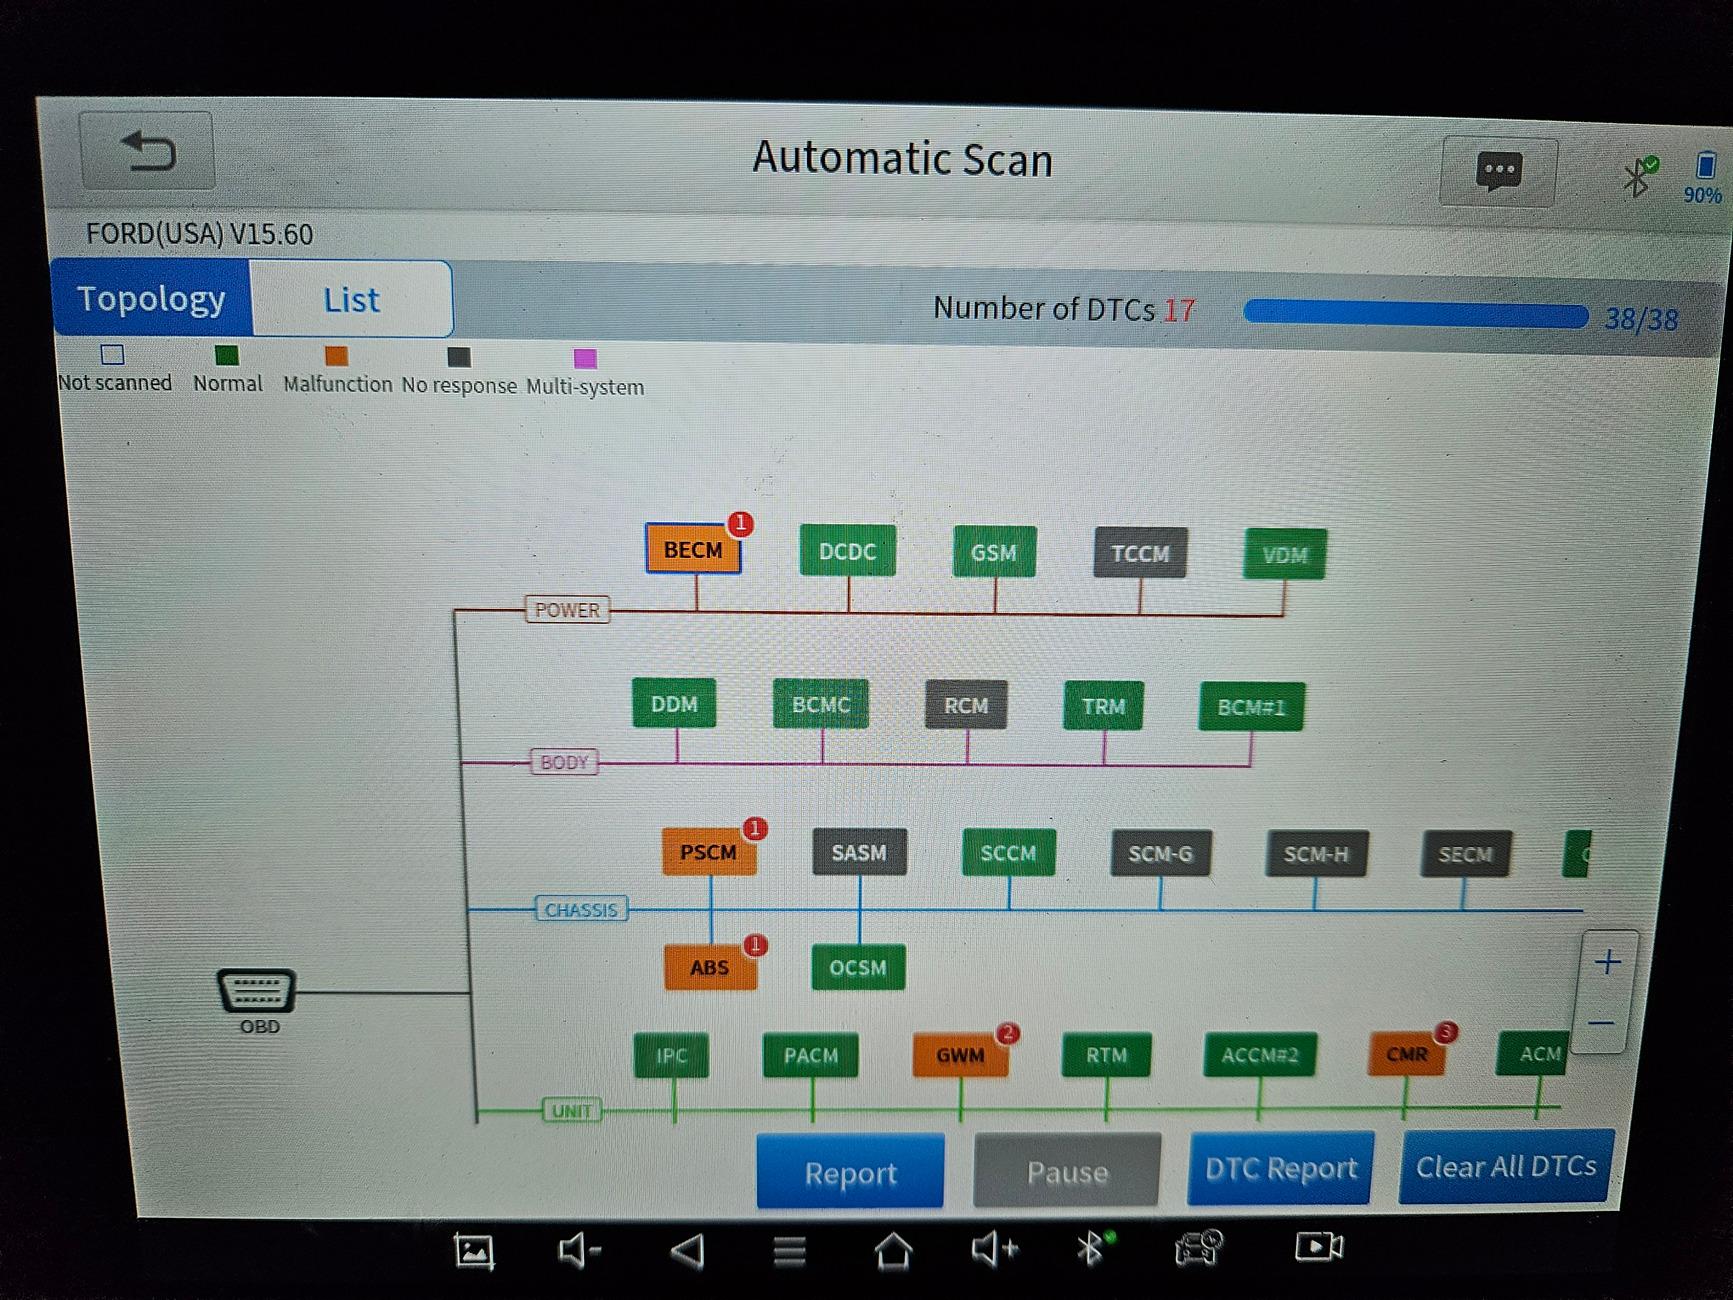Select the Topology tab
Viewport: 1733px width, 1300px height.
point(151,299)
